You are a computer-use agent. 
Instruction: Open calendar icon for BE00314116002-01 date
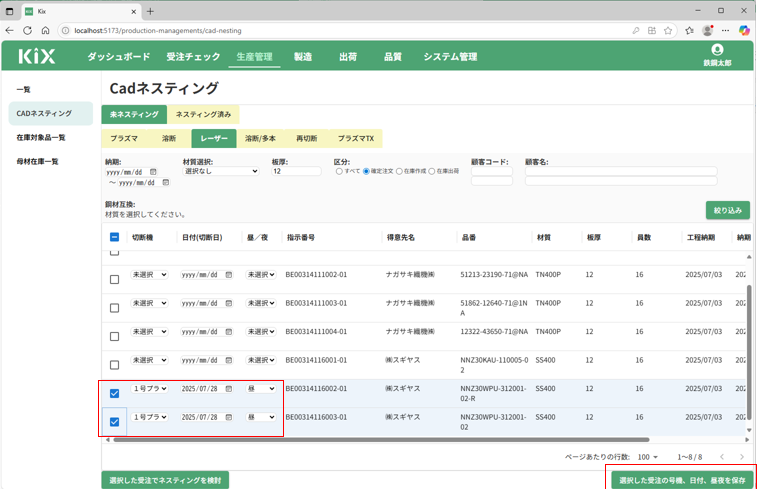(x=228, y=389)
